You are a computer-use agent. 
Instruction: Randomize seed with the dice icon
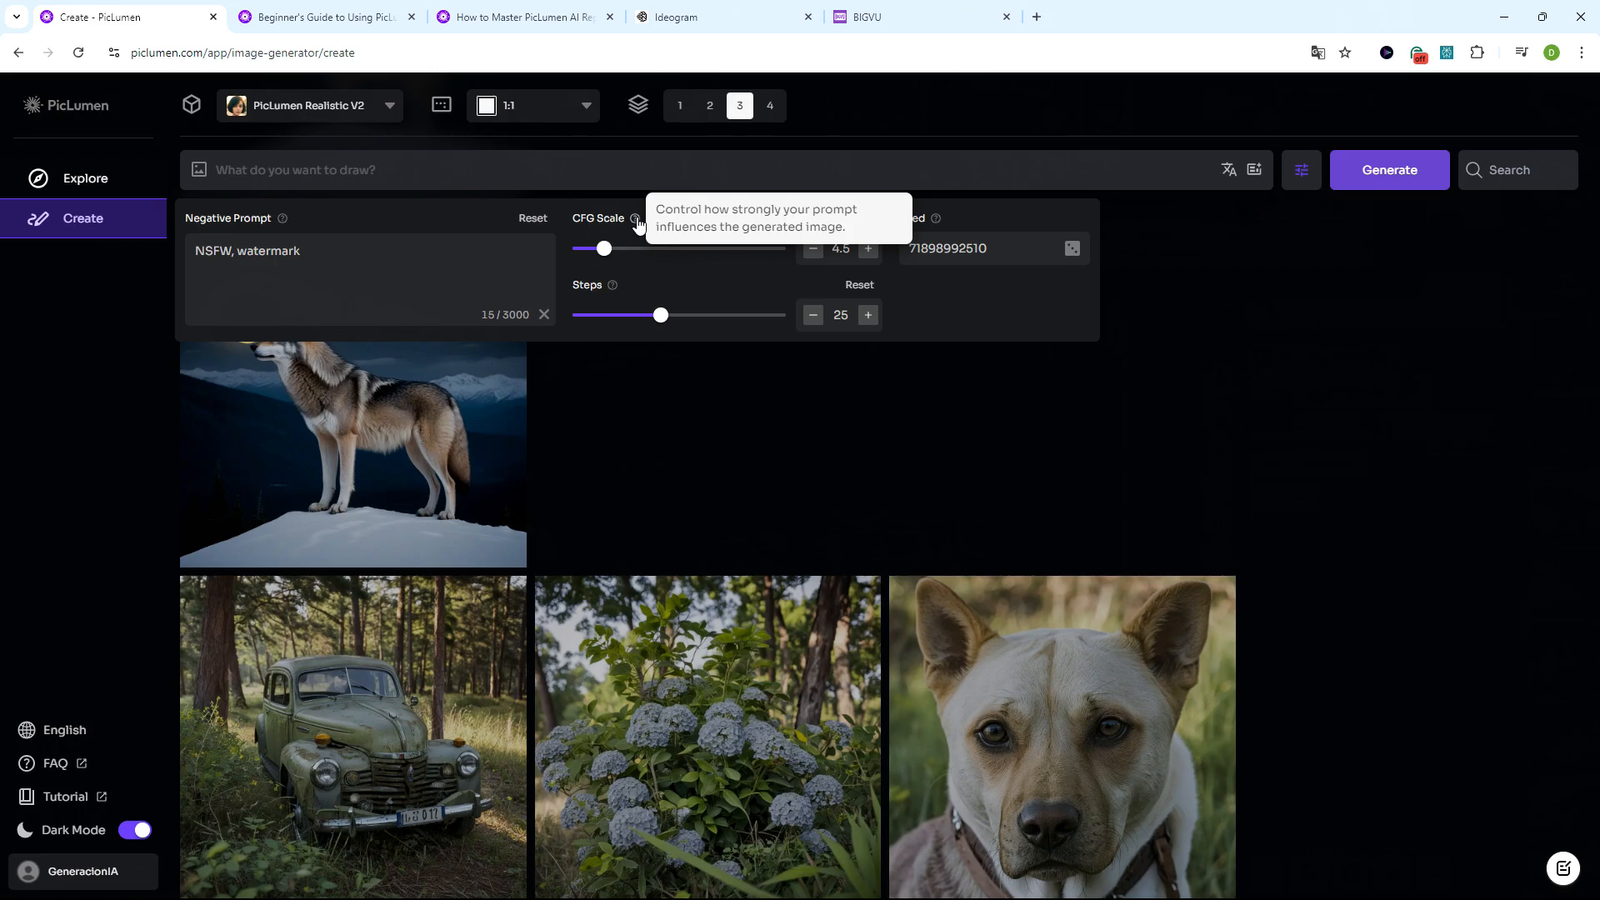[x=1072, y=248]
